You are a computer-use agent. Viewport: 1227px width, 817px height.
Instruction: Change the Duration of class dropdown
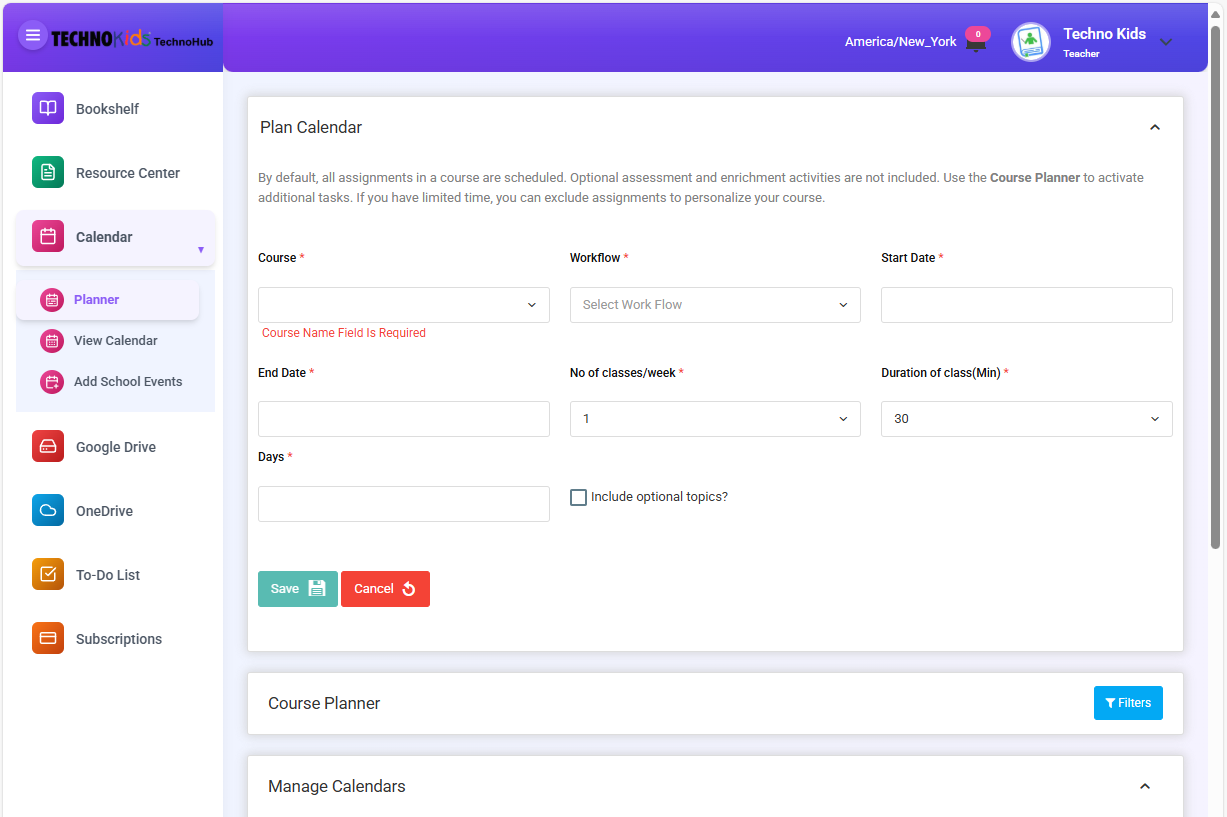(x=1026, y=418)
